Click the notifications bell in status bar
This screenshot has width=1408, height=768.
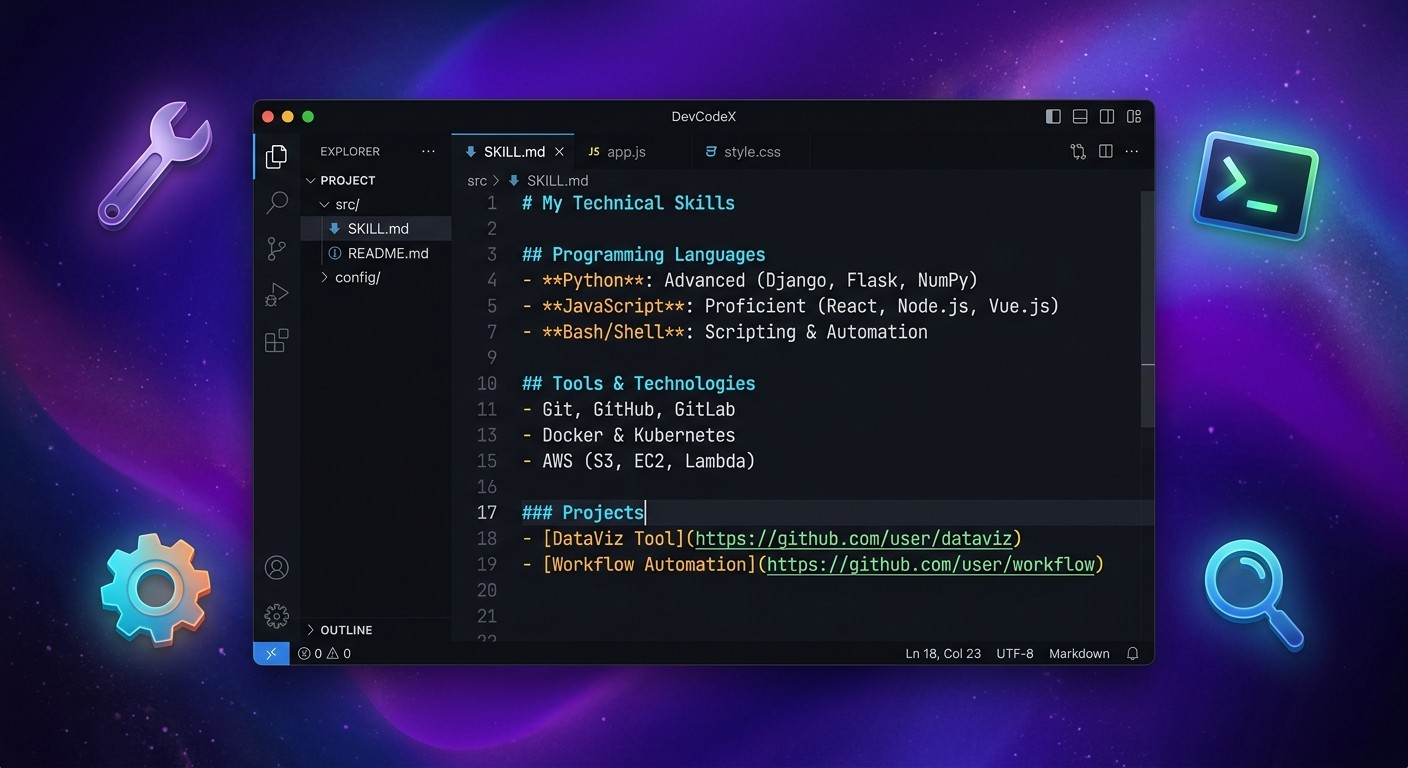tap(1132, 653)
